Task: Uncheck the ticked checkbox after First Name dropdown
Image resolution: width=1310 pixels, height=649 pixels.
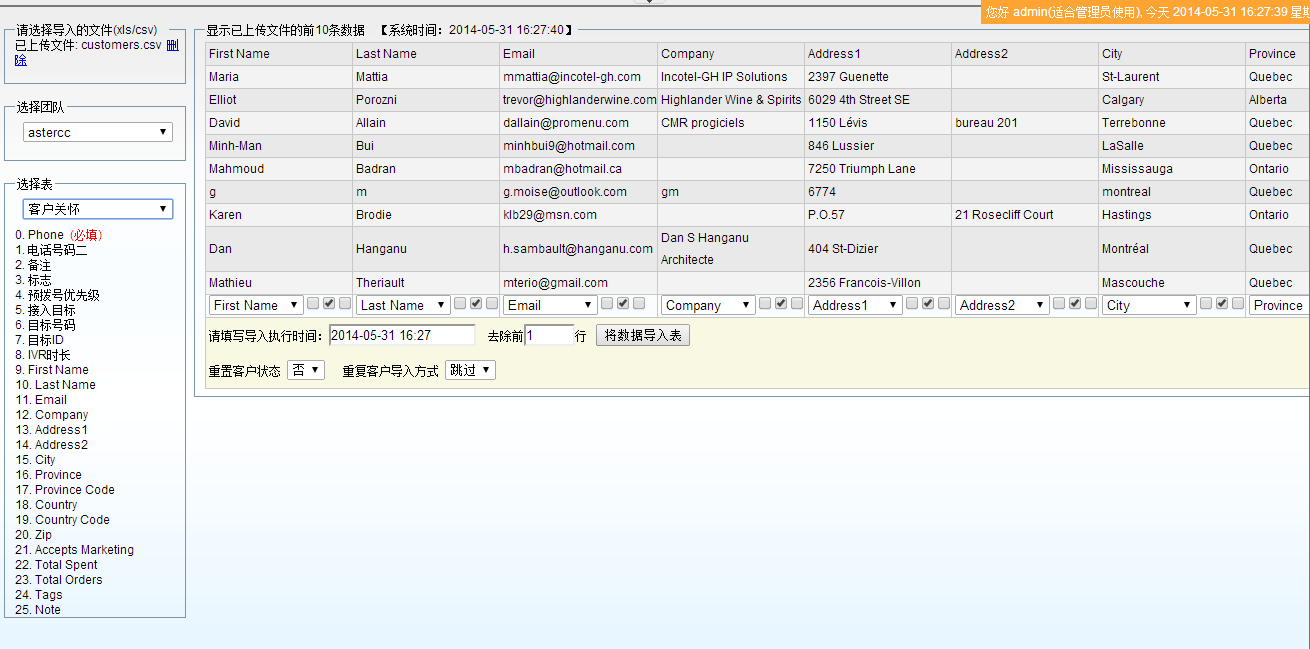Action: click(x=329, y=304)
